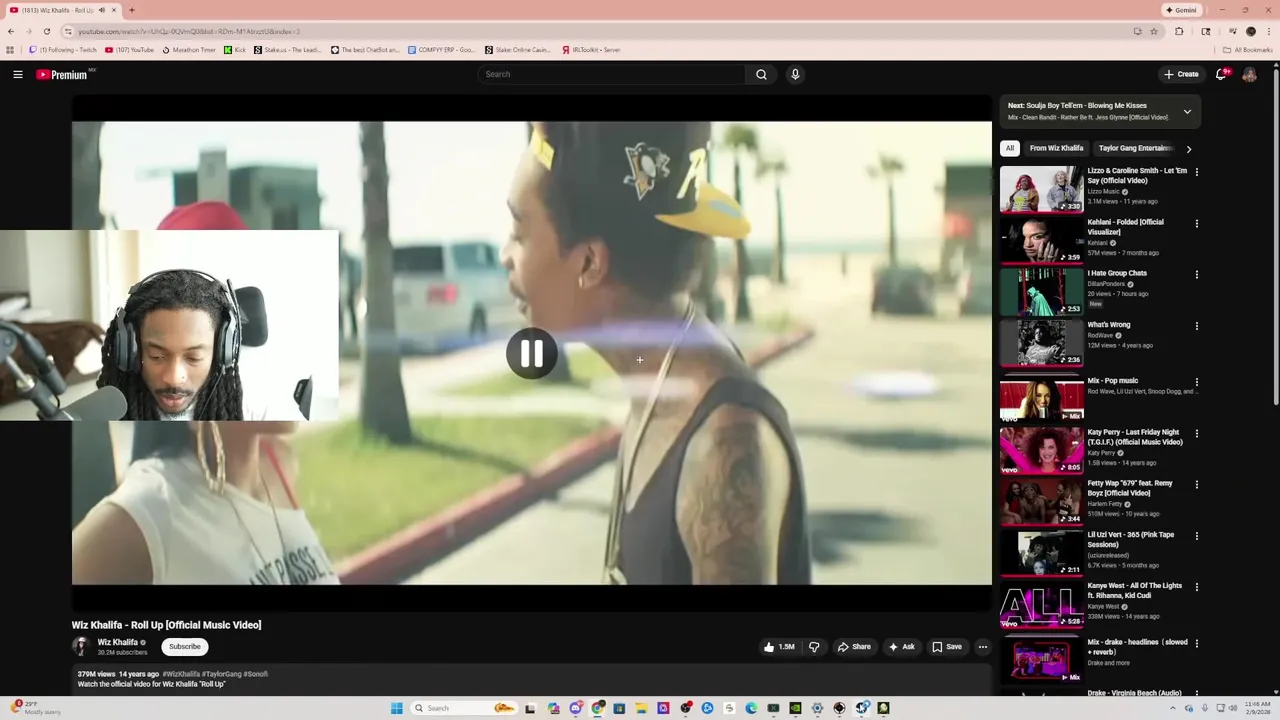Reload the page with refresh icon
The height and width of the screenshot is (720, 1280).
[46, 31]
